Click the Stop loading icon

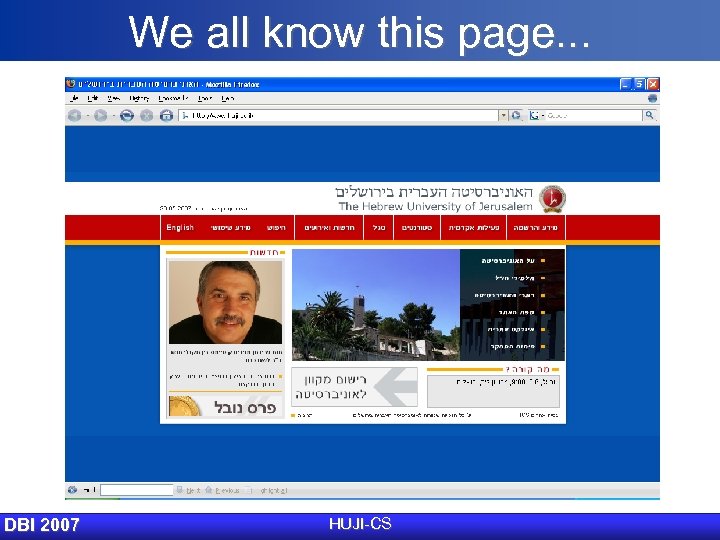click(146, 116)
